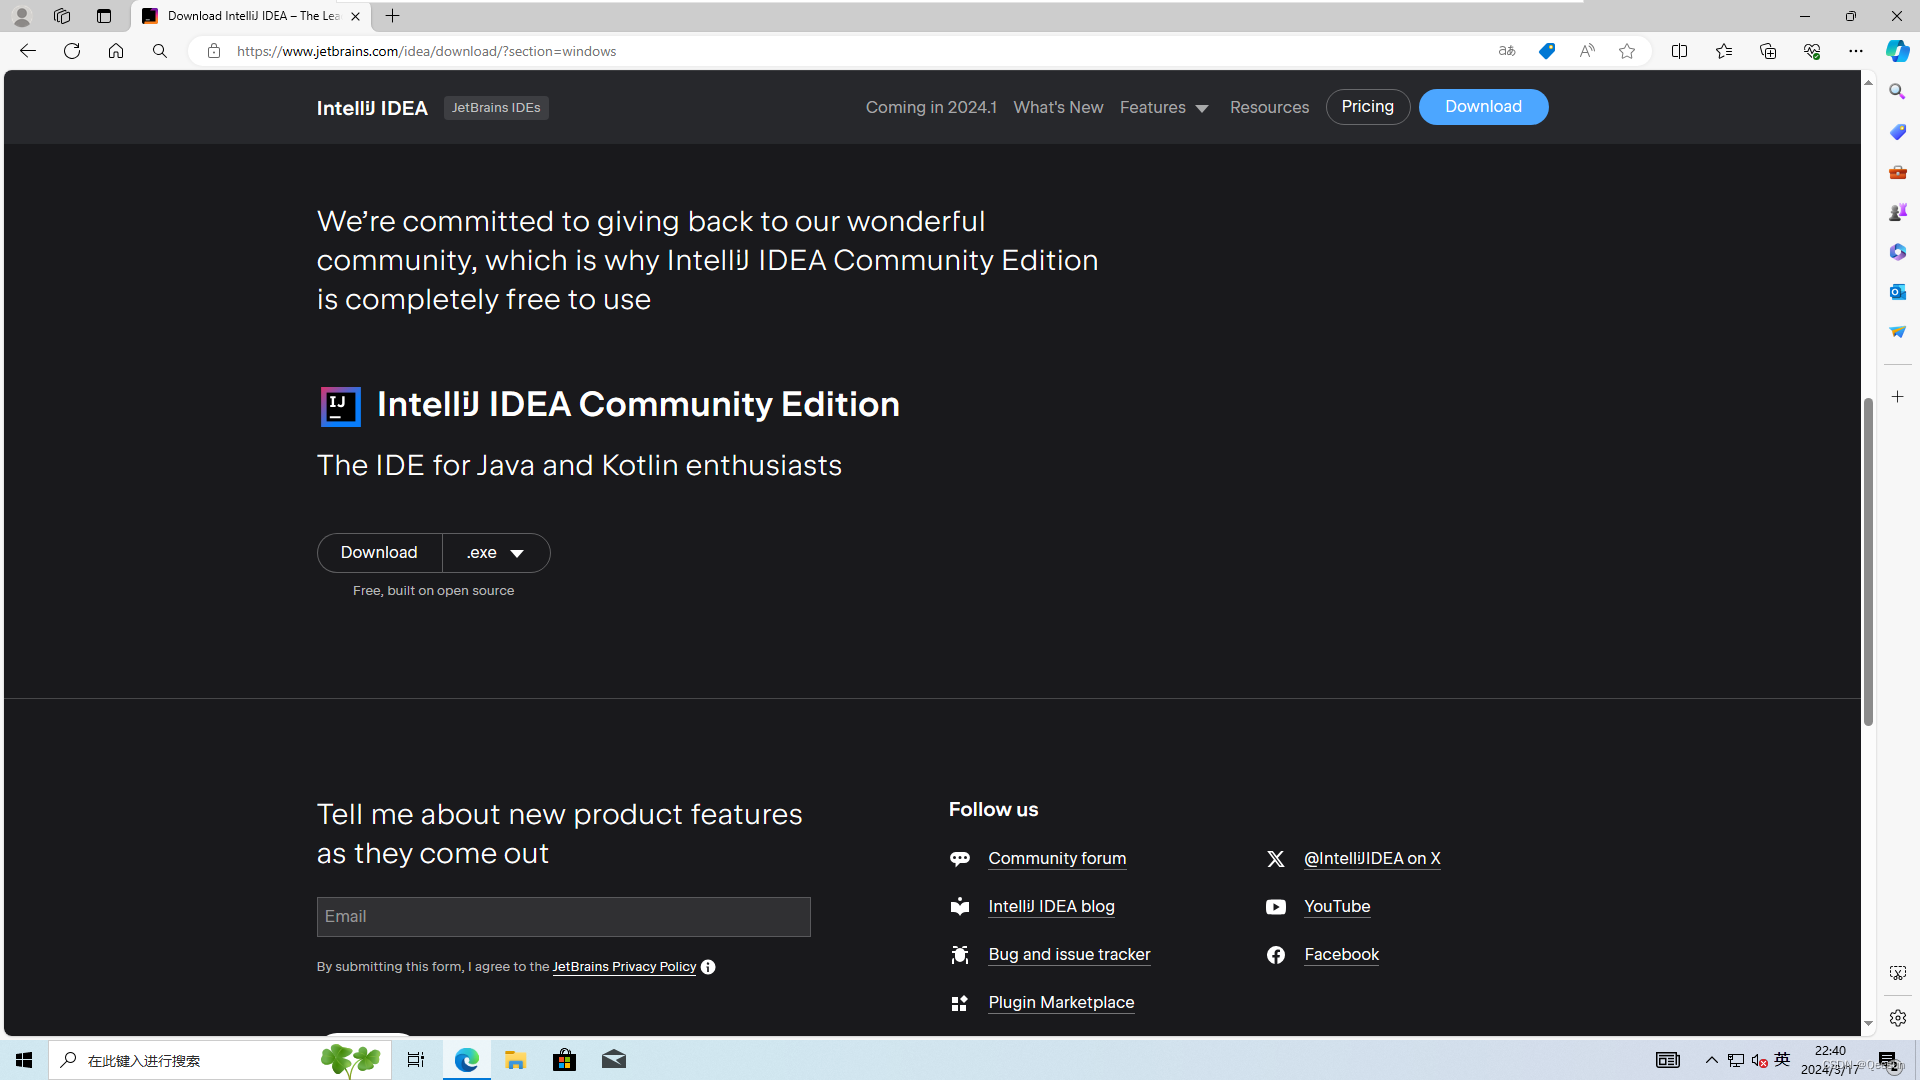The height and width of the screenshot is (1080, 1920).
Task: Click the Download Community Edition button
Action: pyautogui.click(x=380, y=553)
